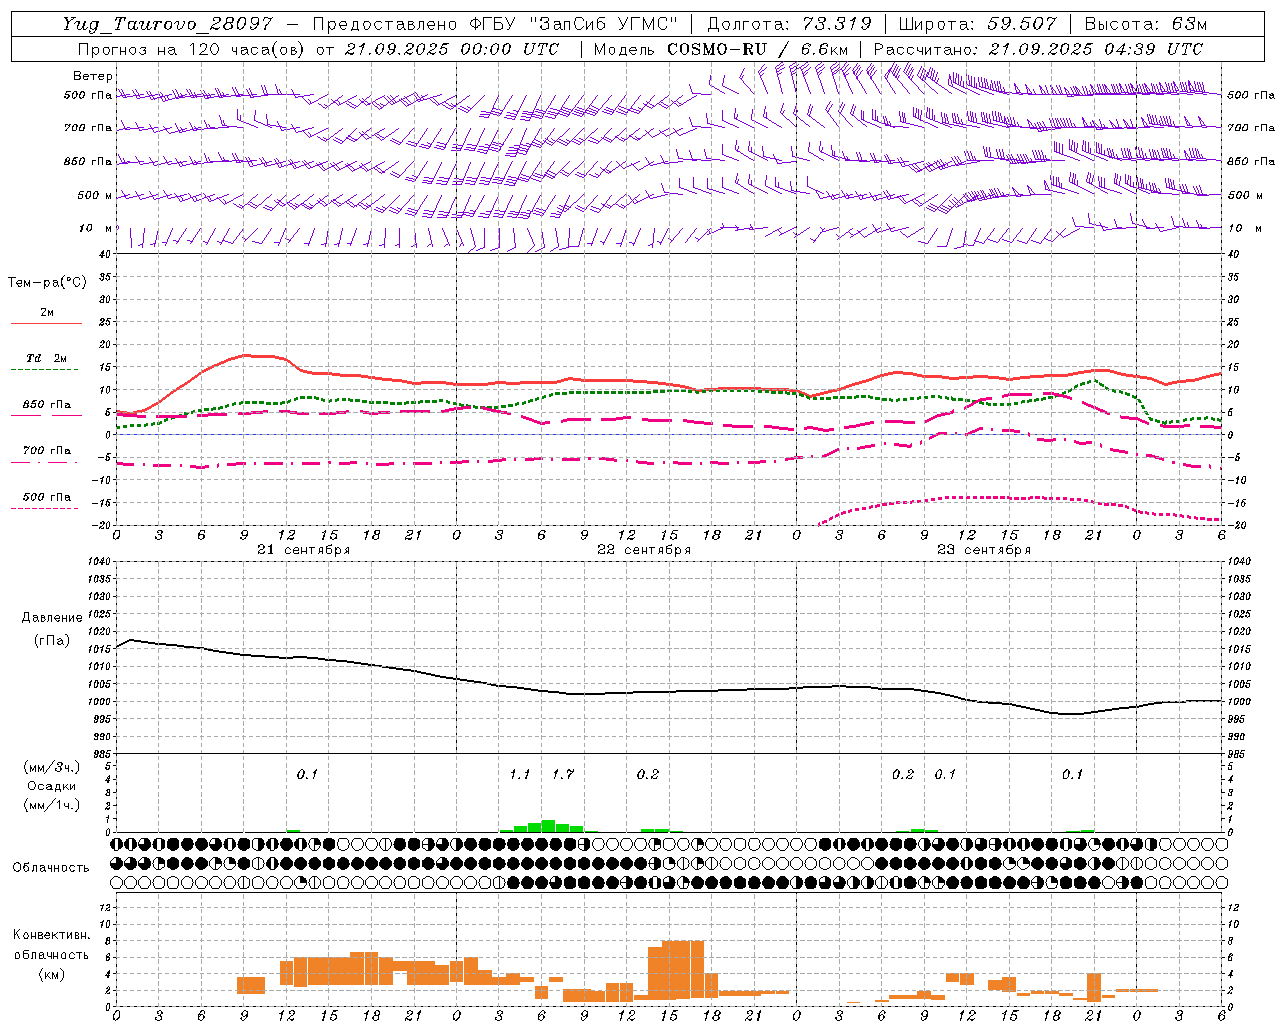Click the Осадки label
The width and height of the screenshot is (1280, 1024).
click(52, 786)
